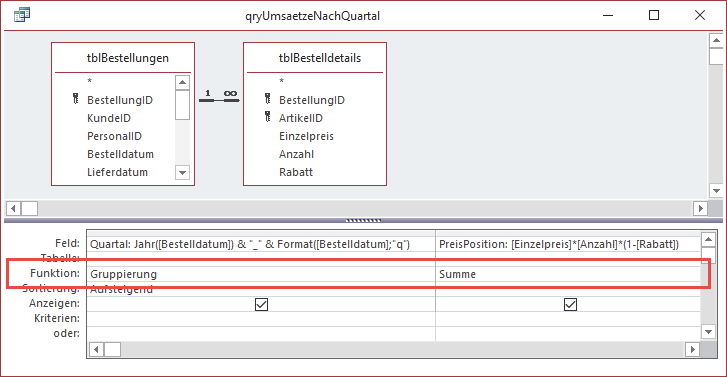Click the tblBestellungen field list scrollbar thumb

click(x=182, y=105)
